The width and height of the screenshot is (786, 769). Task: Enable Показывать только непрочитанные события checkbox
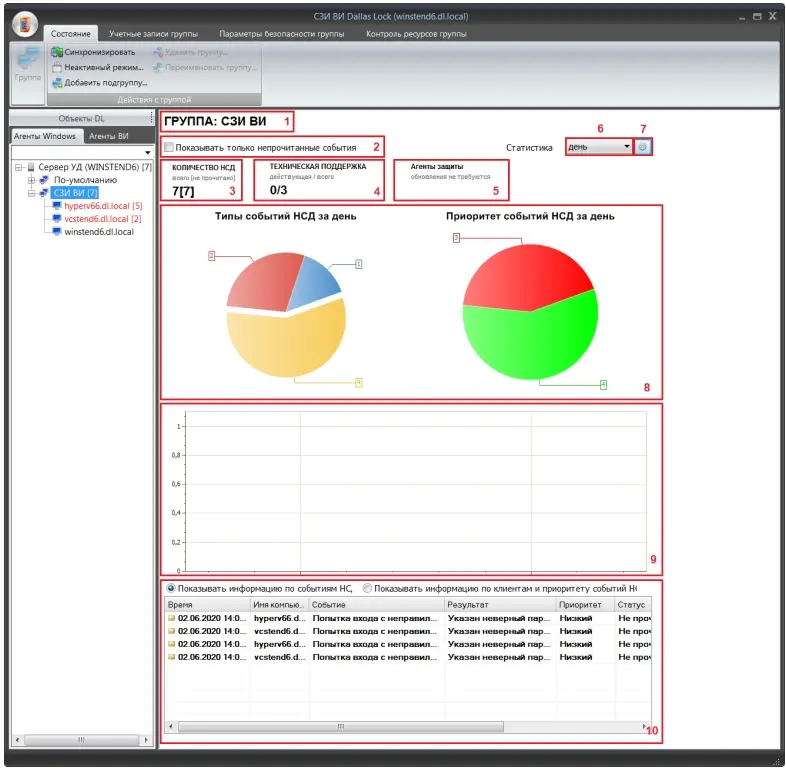point(170,147)
